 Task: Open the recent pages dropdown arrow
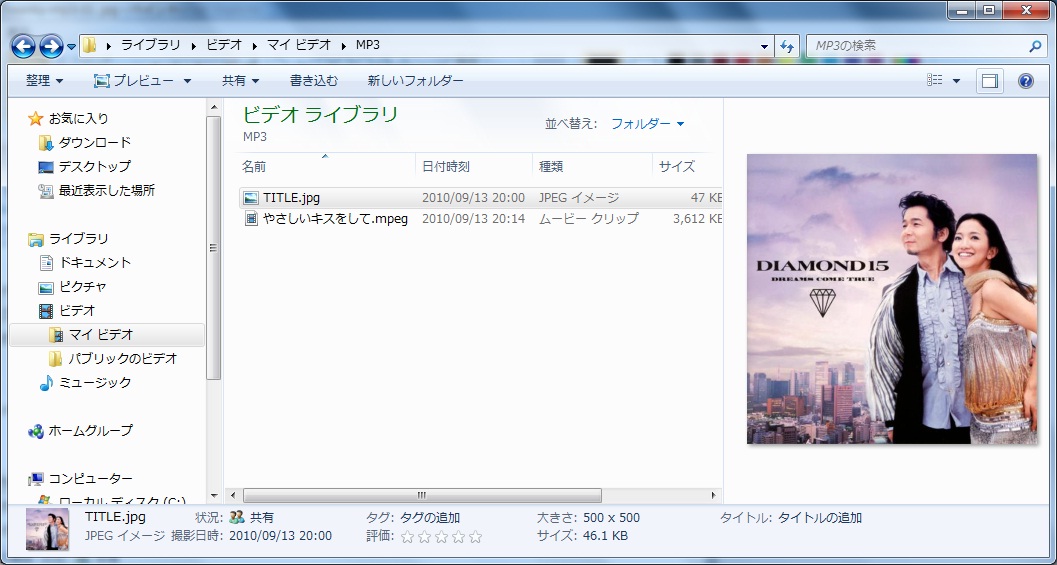pos(71,47)
